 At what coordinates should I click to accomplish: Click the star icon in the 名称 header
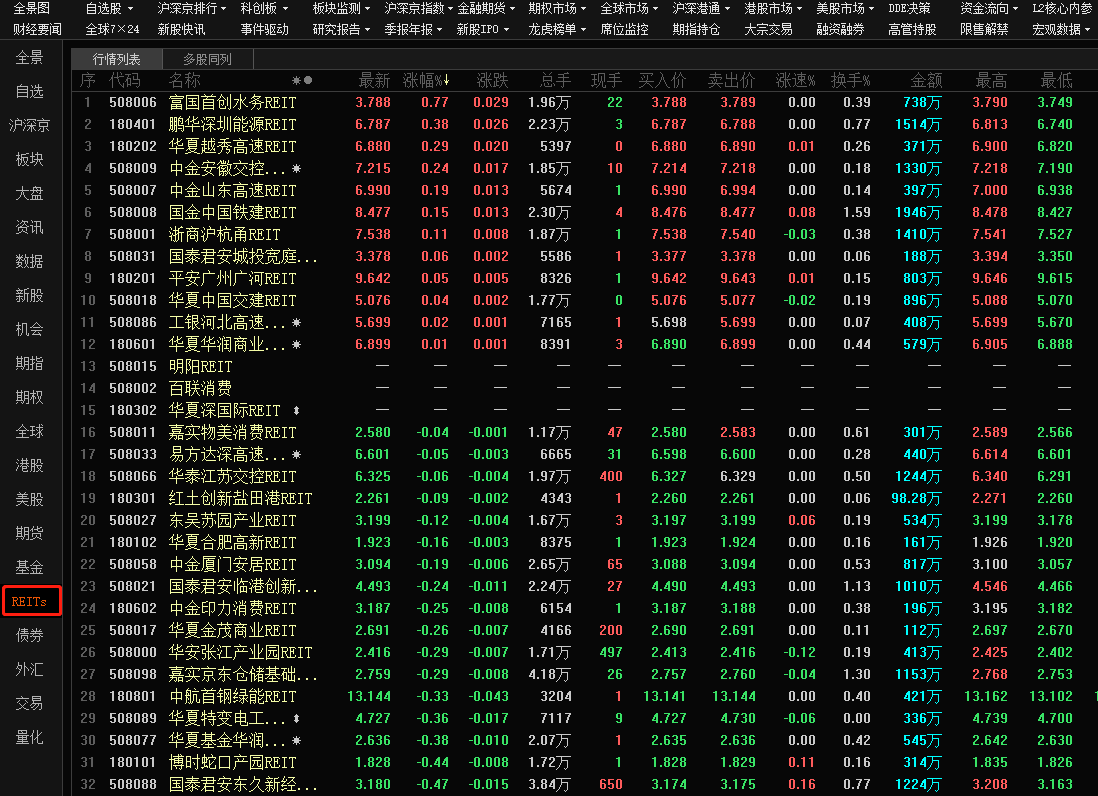tap(296, 81)
